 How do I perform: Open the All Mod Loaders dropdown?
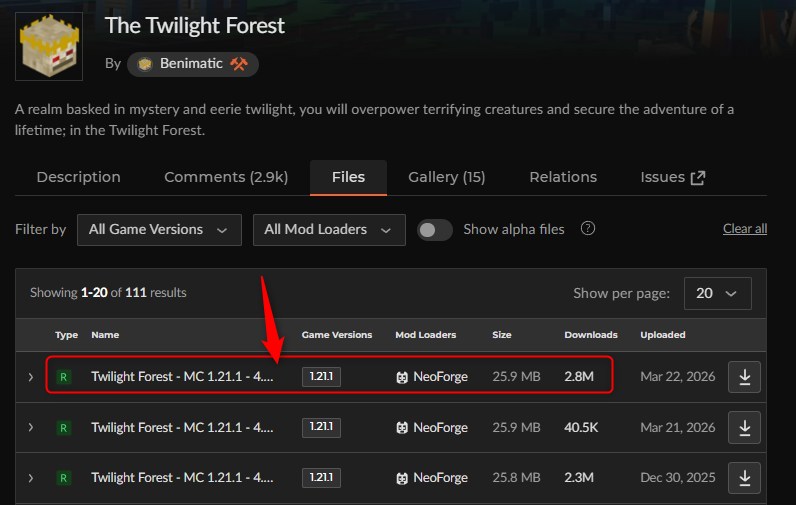(329, 230)
